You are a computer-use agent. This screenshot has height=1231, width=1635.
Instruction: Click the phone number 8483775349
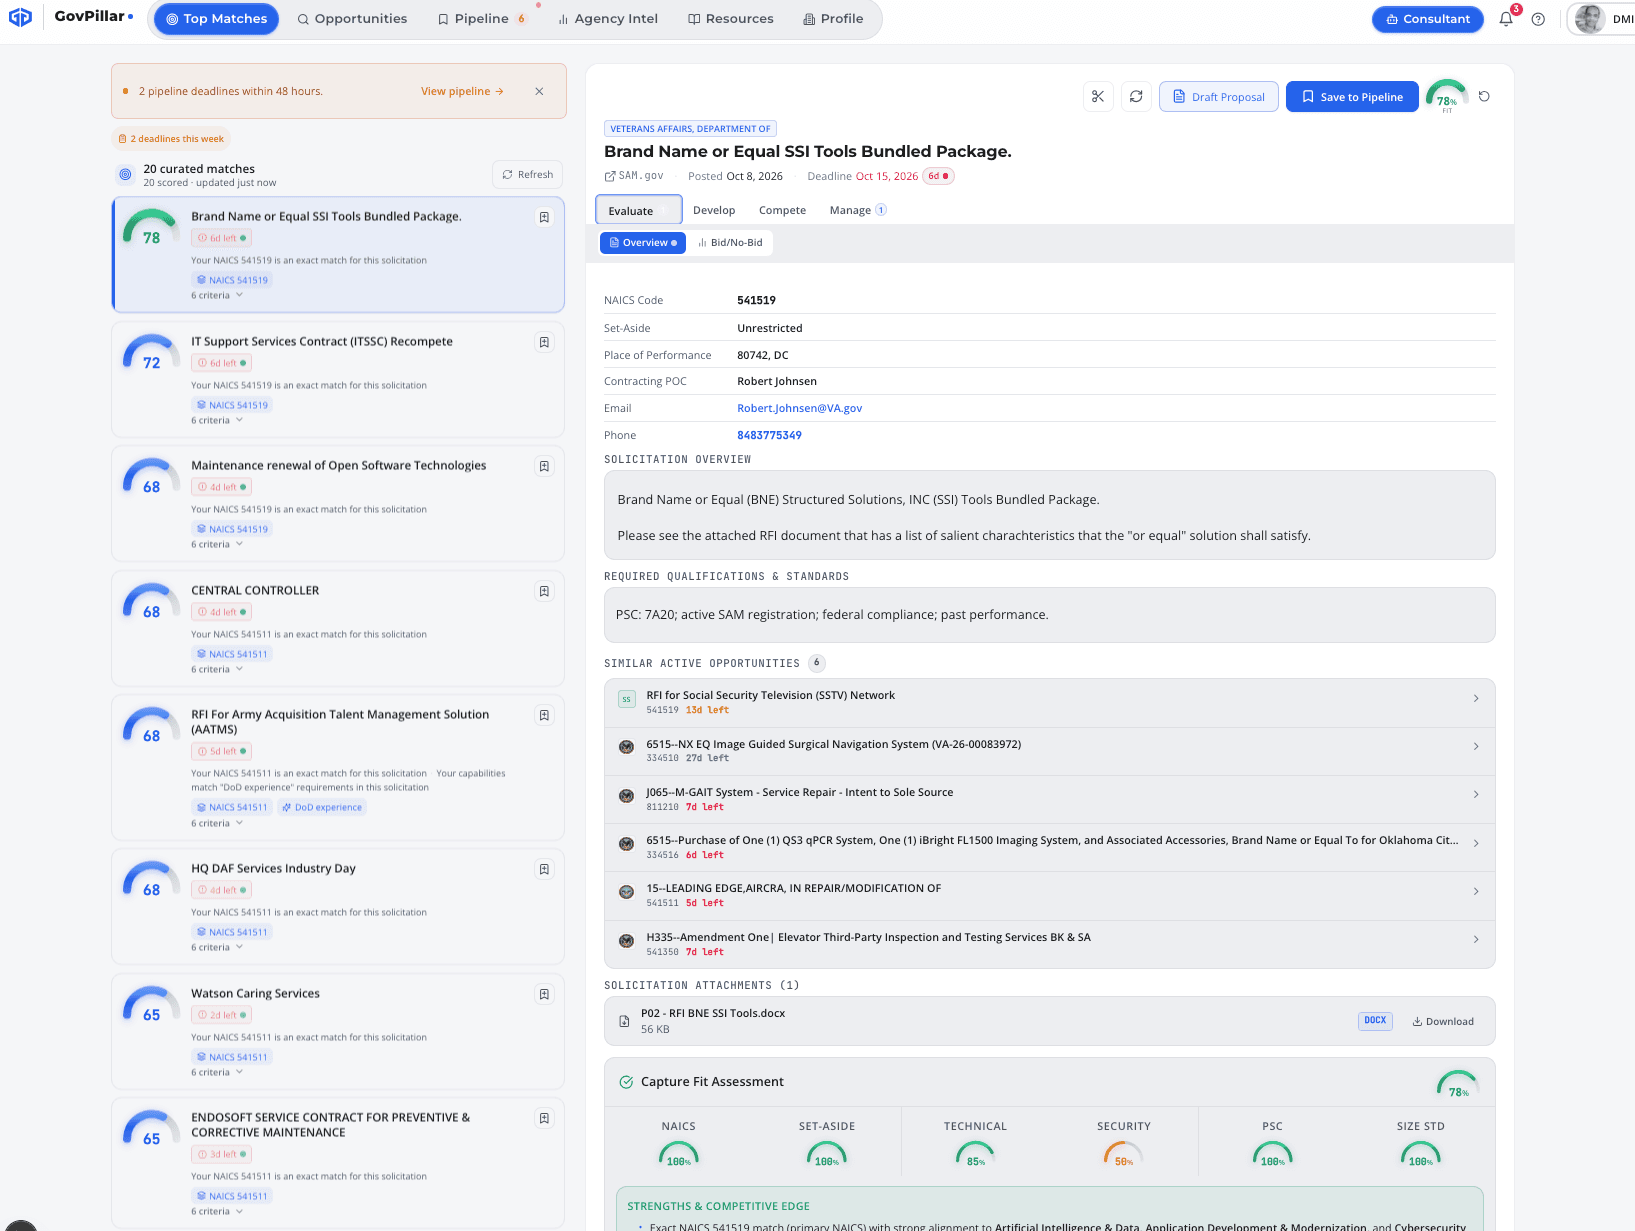tap(769, 435)
